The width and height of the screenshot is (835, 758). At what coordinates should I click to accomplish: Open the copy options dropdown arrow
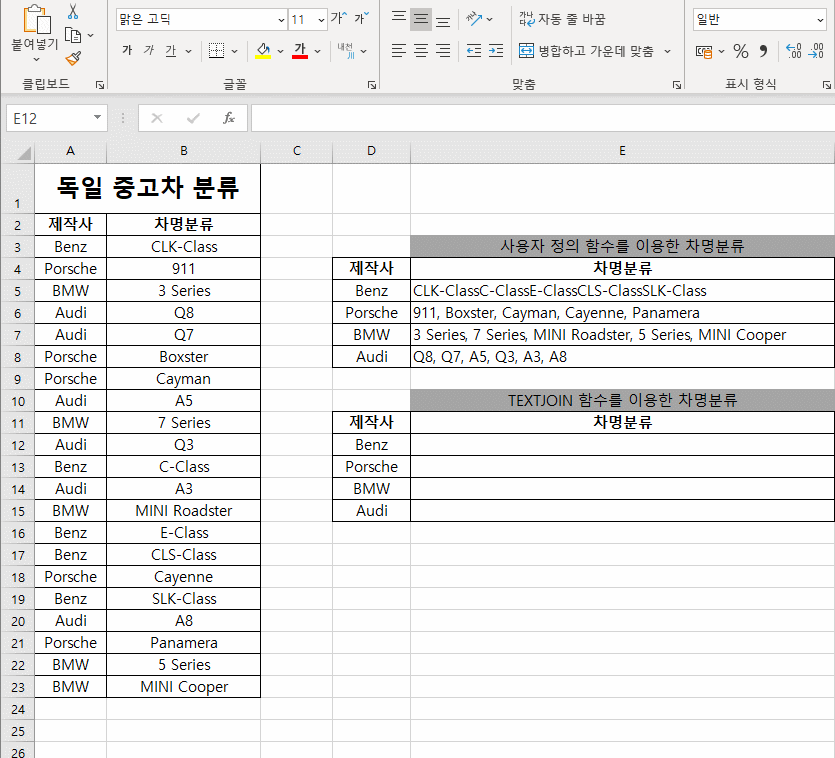click(91, 35)
